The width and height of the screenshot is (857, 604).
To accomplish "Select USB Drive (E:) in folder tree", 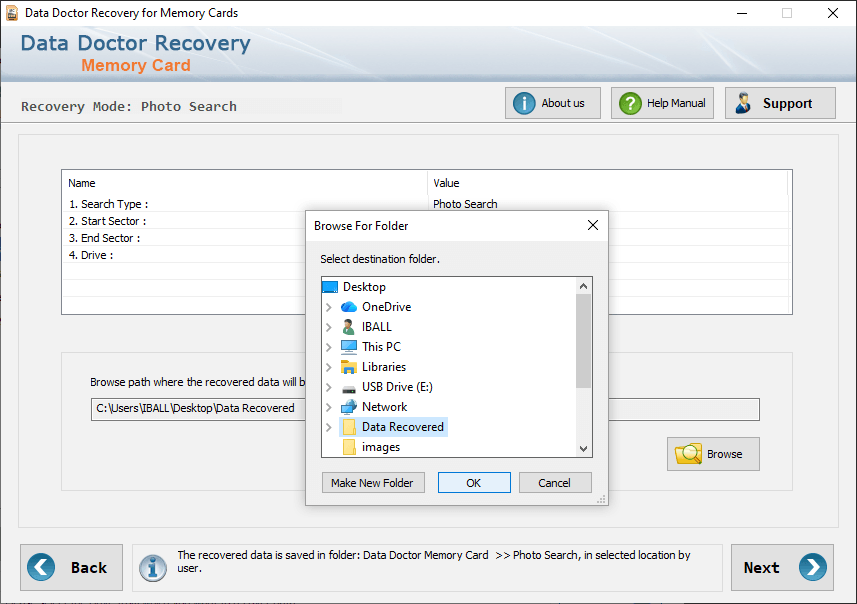I will (x=397, y=387).
